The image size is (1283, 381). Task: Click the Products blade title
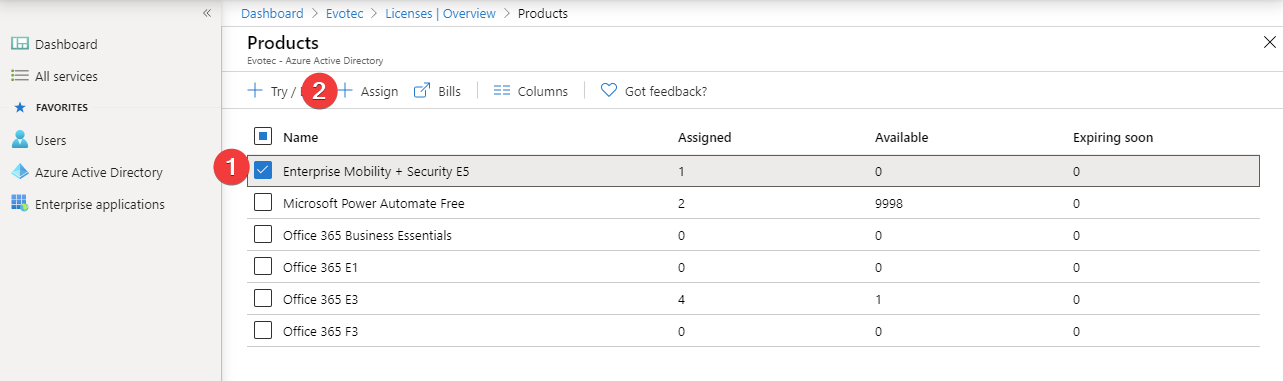coord(283,42)
